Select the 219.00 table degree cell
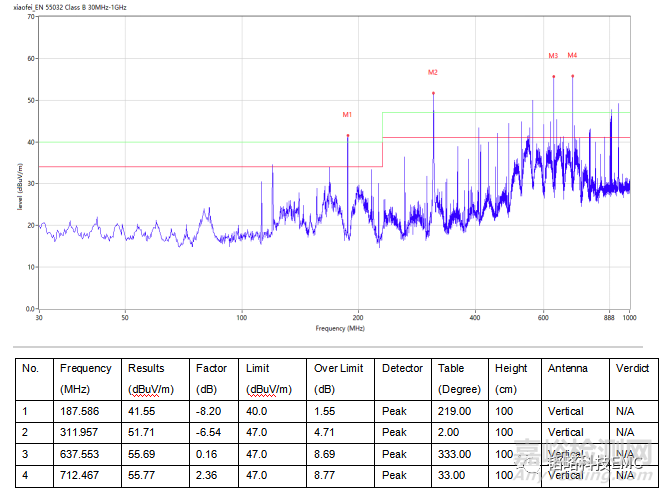 click(453, 411)
